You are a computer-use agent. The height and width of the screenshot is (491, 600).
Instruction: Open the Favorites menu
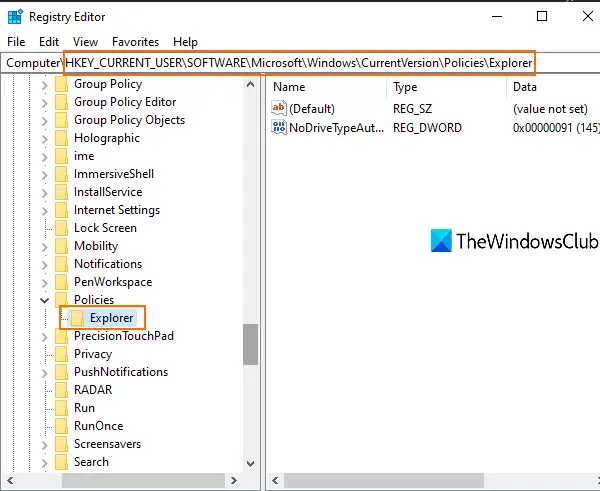coord(135,42)
